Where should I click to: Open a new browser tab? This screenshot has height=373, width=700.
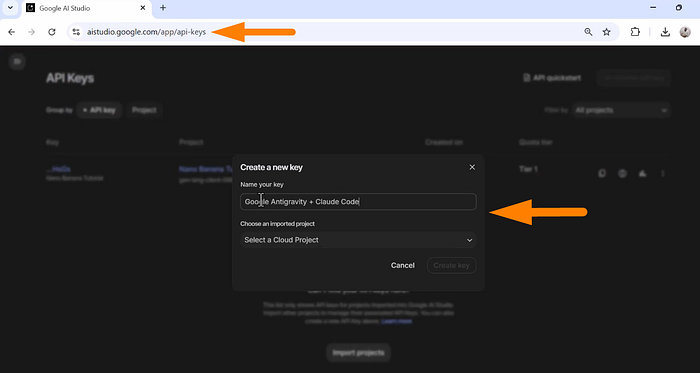coord(163,8)
